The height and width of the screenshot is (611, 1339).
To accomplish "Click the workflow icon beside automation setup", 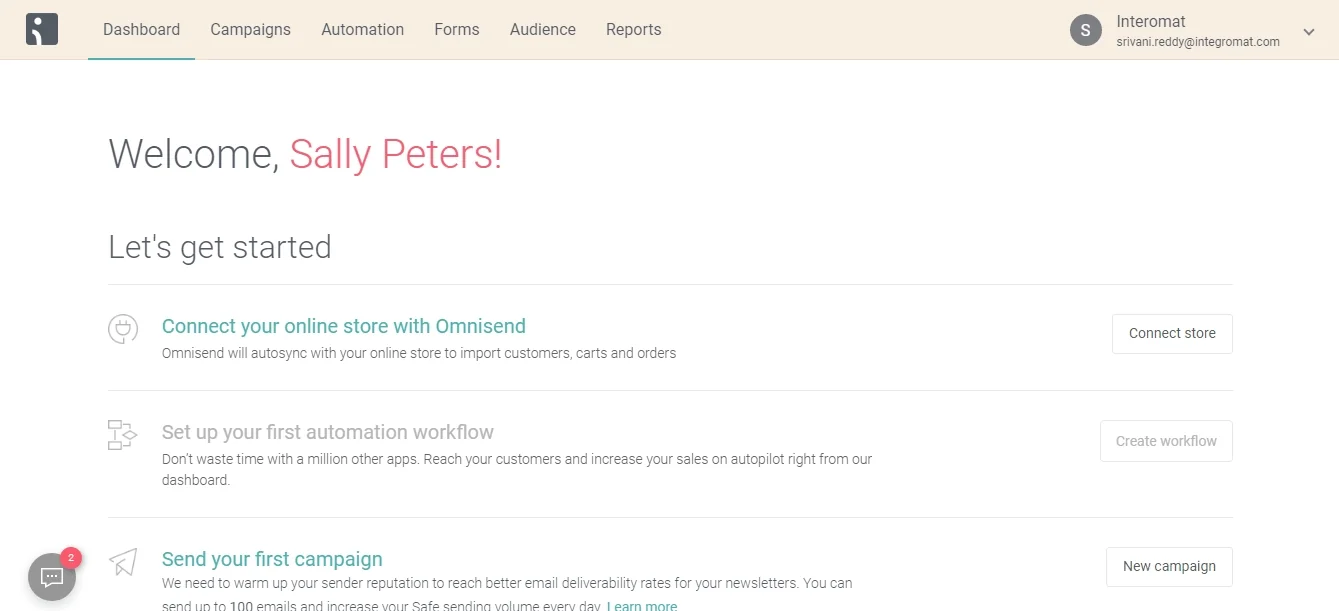I will click(122, 435).
